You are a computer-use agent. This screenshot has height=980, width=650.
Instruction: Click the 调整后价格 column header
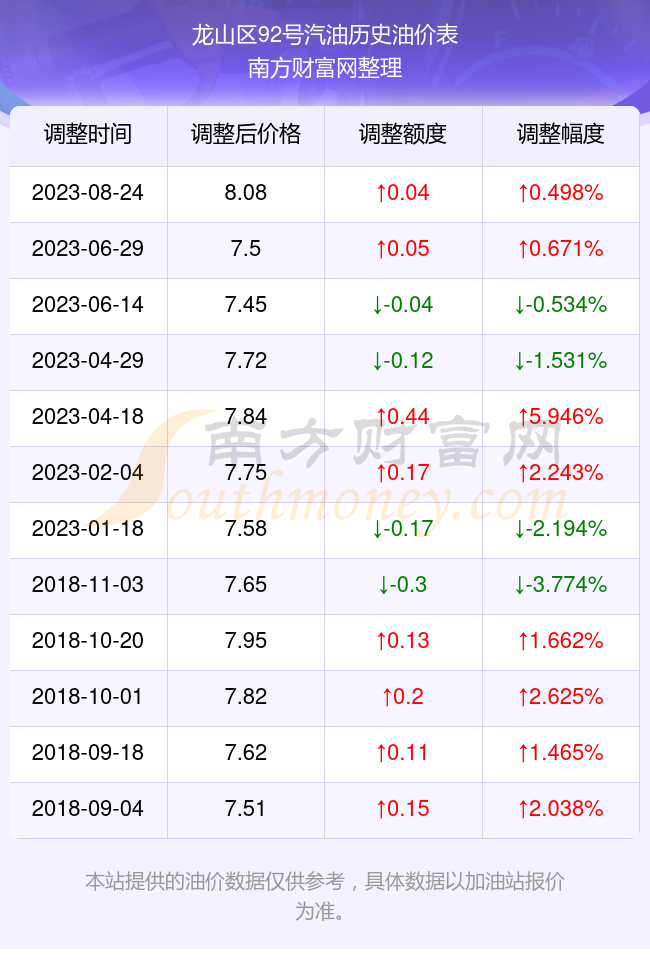pos(246,134)
